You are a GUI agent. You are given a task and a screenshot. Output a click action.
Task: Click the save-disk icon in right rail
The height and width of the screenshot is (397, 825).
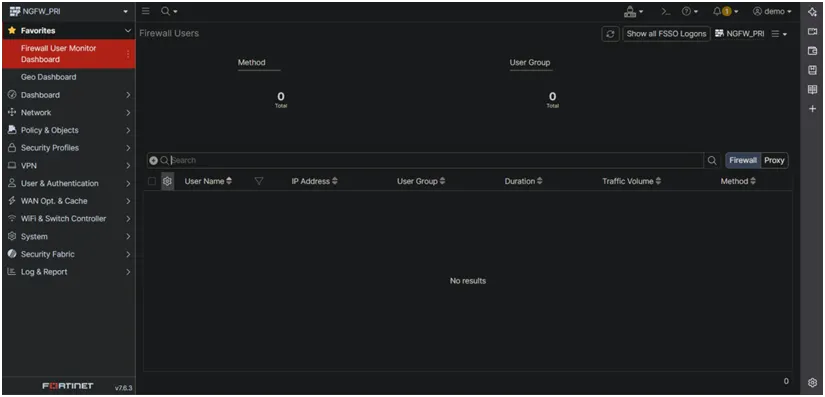[x=812, y=70]
